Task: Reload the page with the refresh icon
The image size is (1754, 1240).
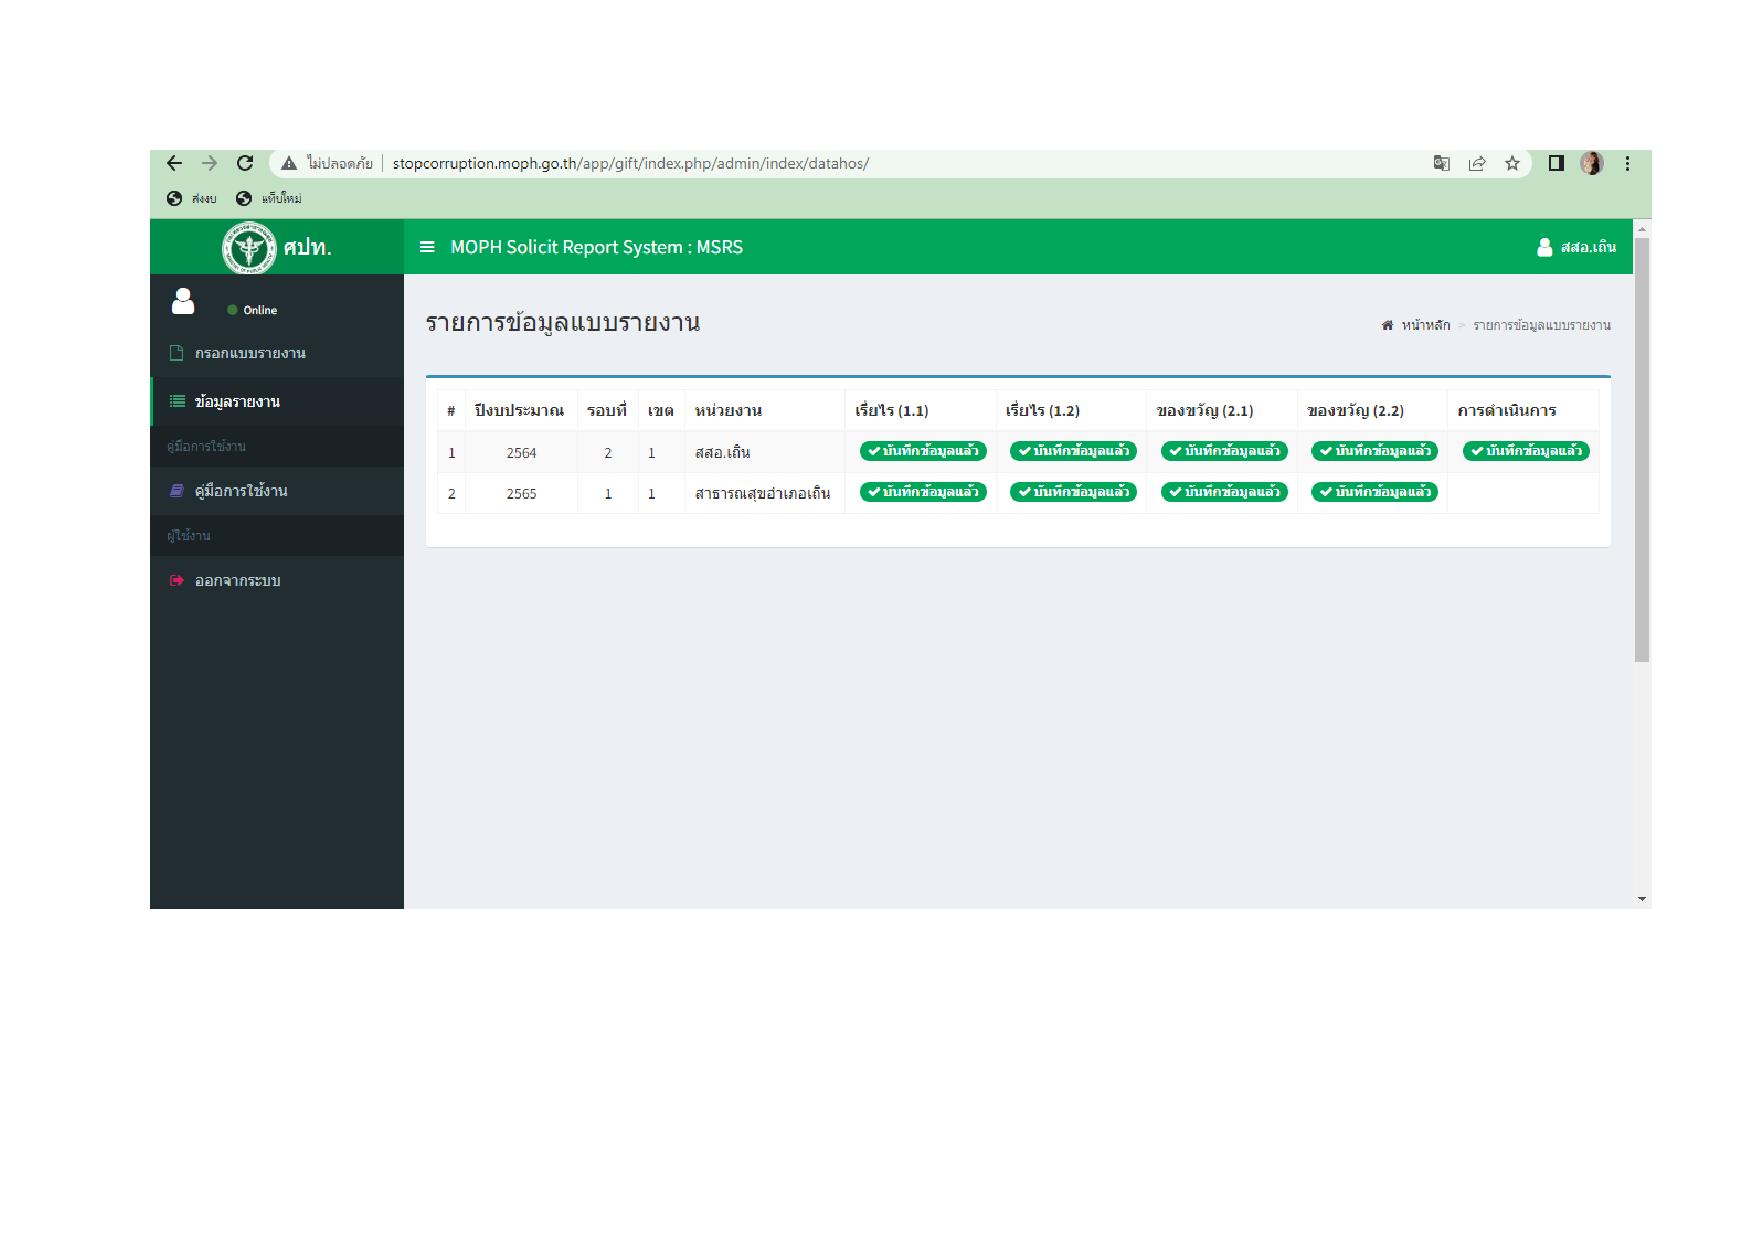Action: [245, 163]
